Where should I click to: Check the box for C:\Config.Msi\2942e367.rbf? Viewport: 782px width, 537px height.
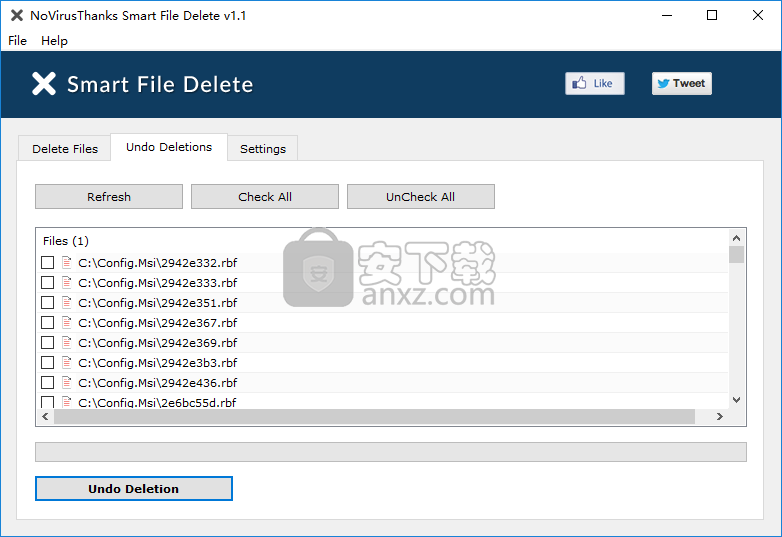pyautogui.click(x=47, y=323)
